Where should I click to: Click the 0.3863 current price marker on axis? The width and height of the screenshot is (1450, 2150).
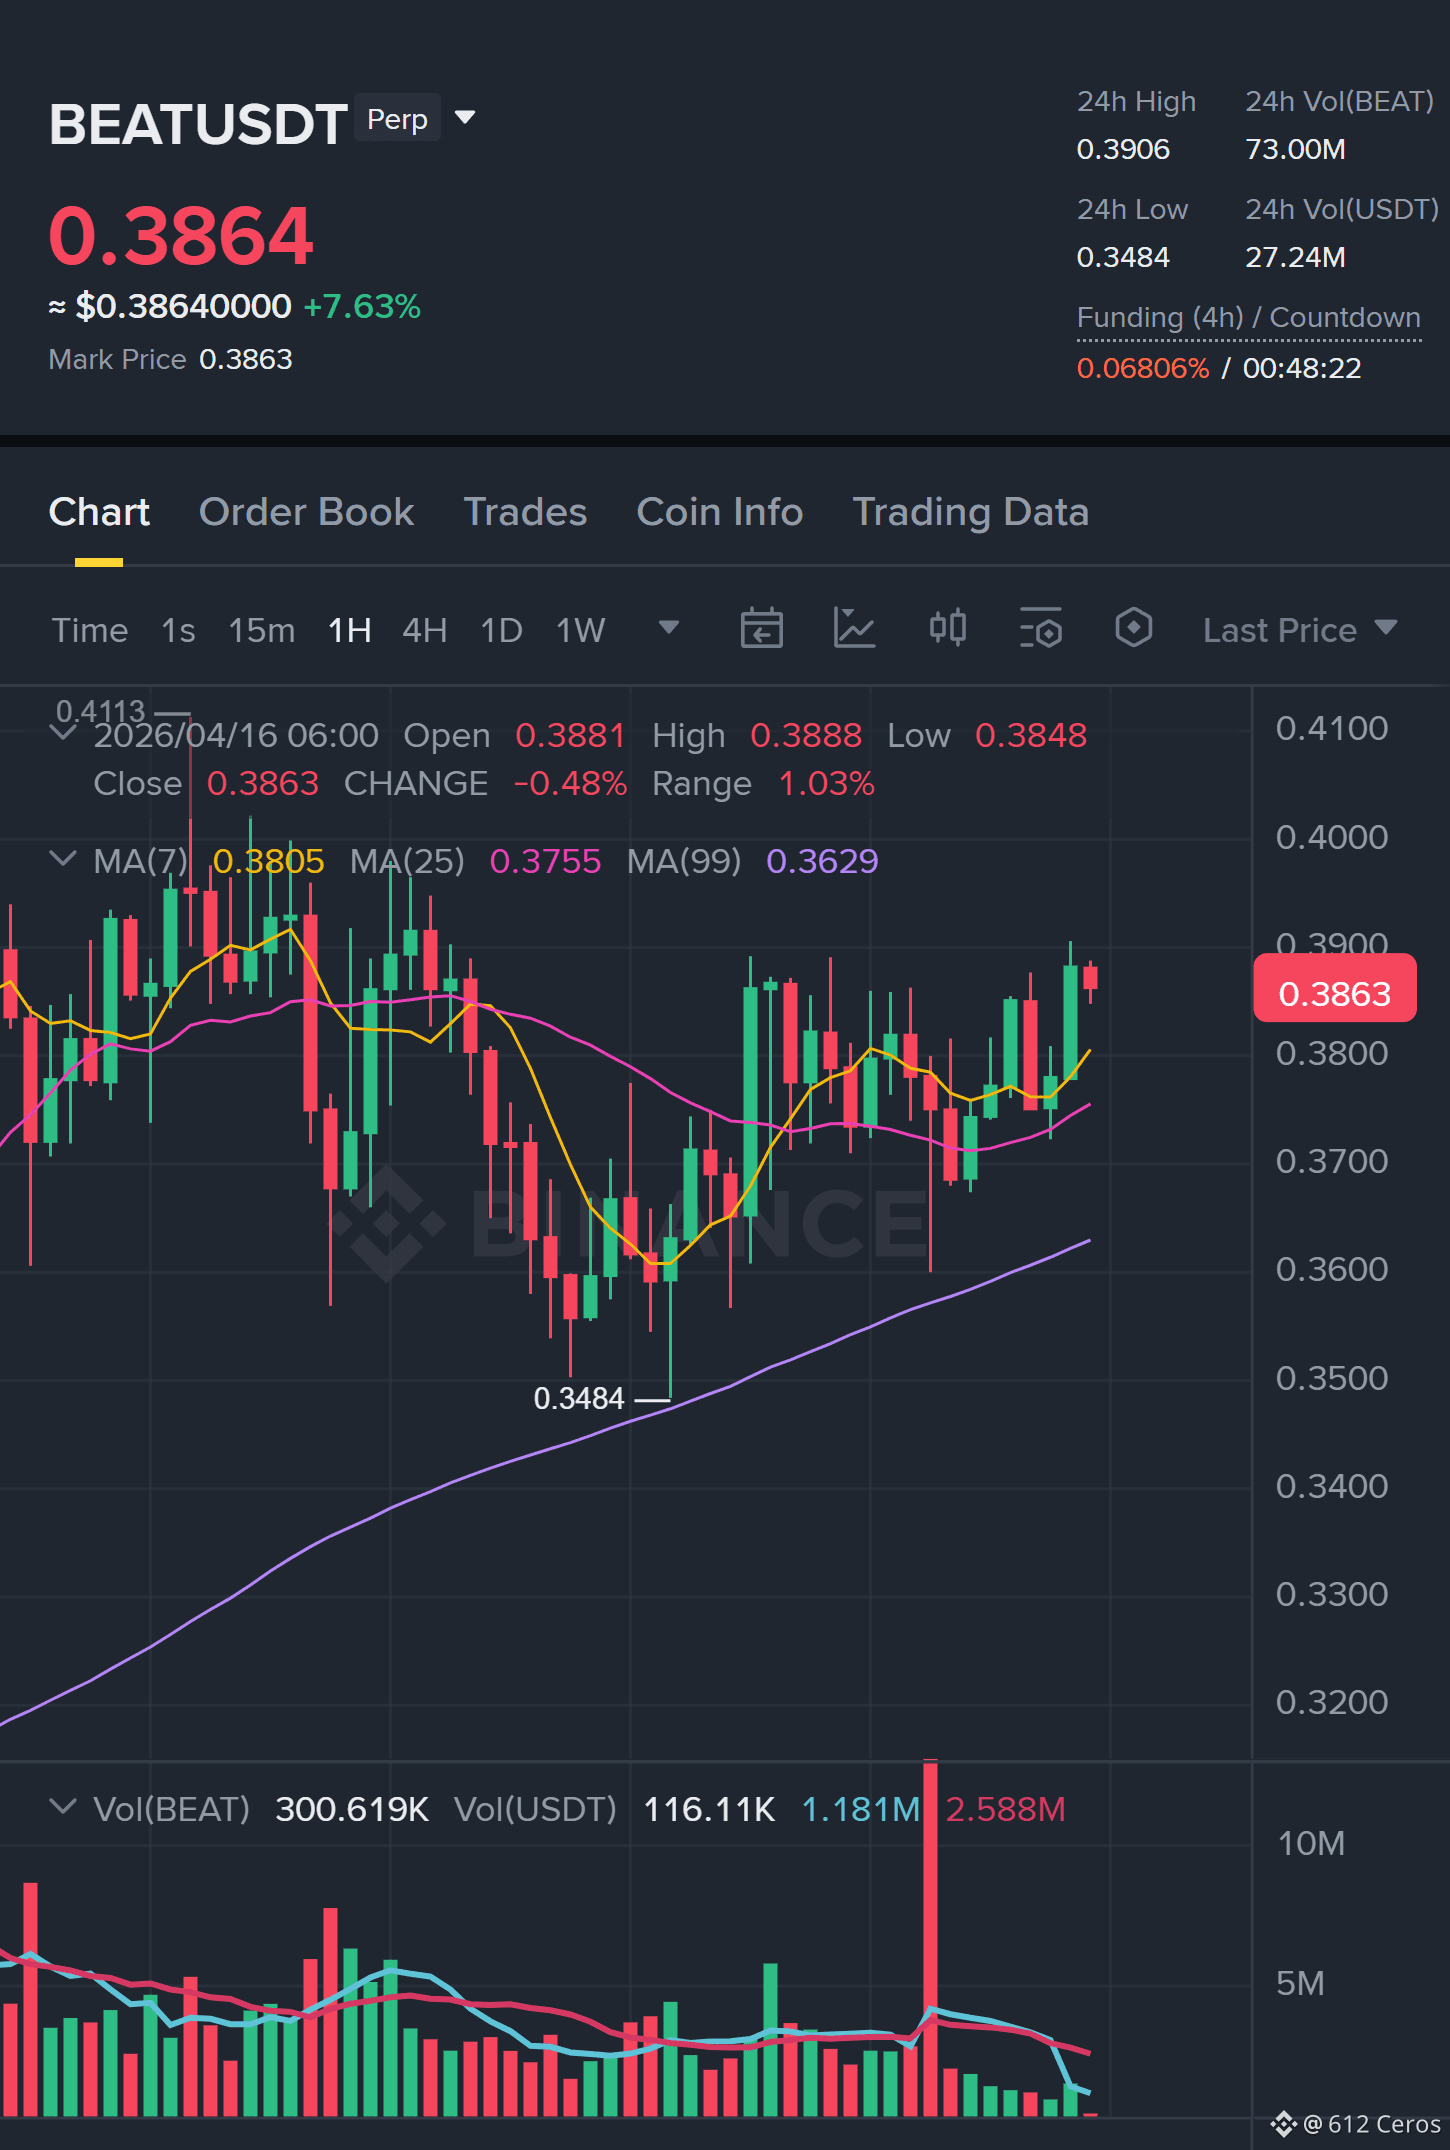1334,989
